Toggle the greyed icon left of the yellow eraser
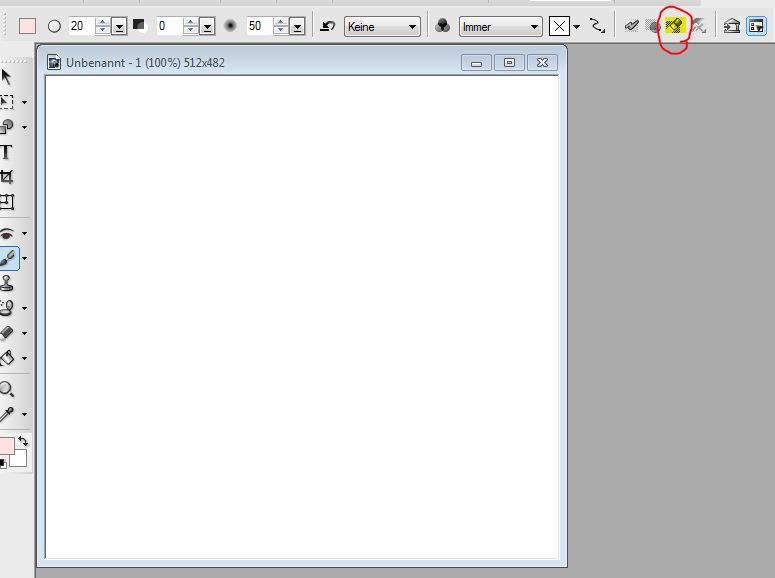 point(654,26)
